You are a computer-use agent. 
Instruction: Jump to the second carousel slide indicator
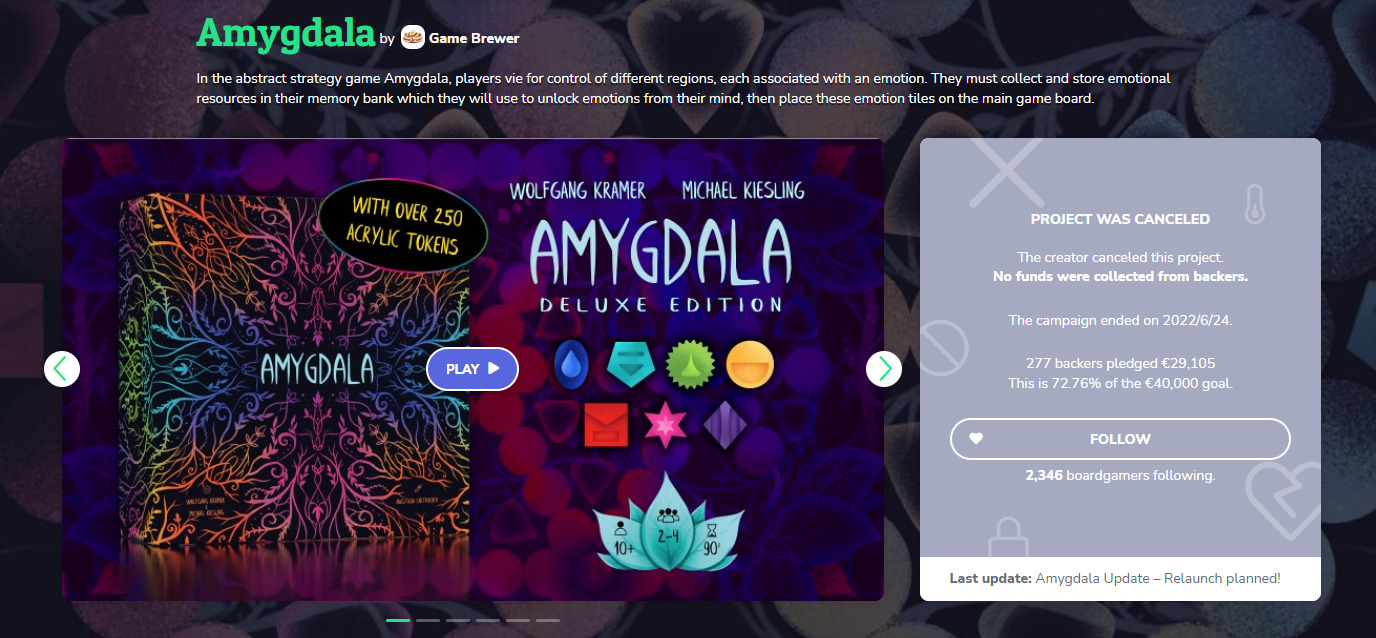[x=428, y=621]
